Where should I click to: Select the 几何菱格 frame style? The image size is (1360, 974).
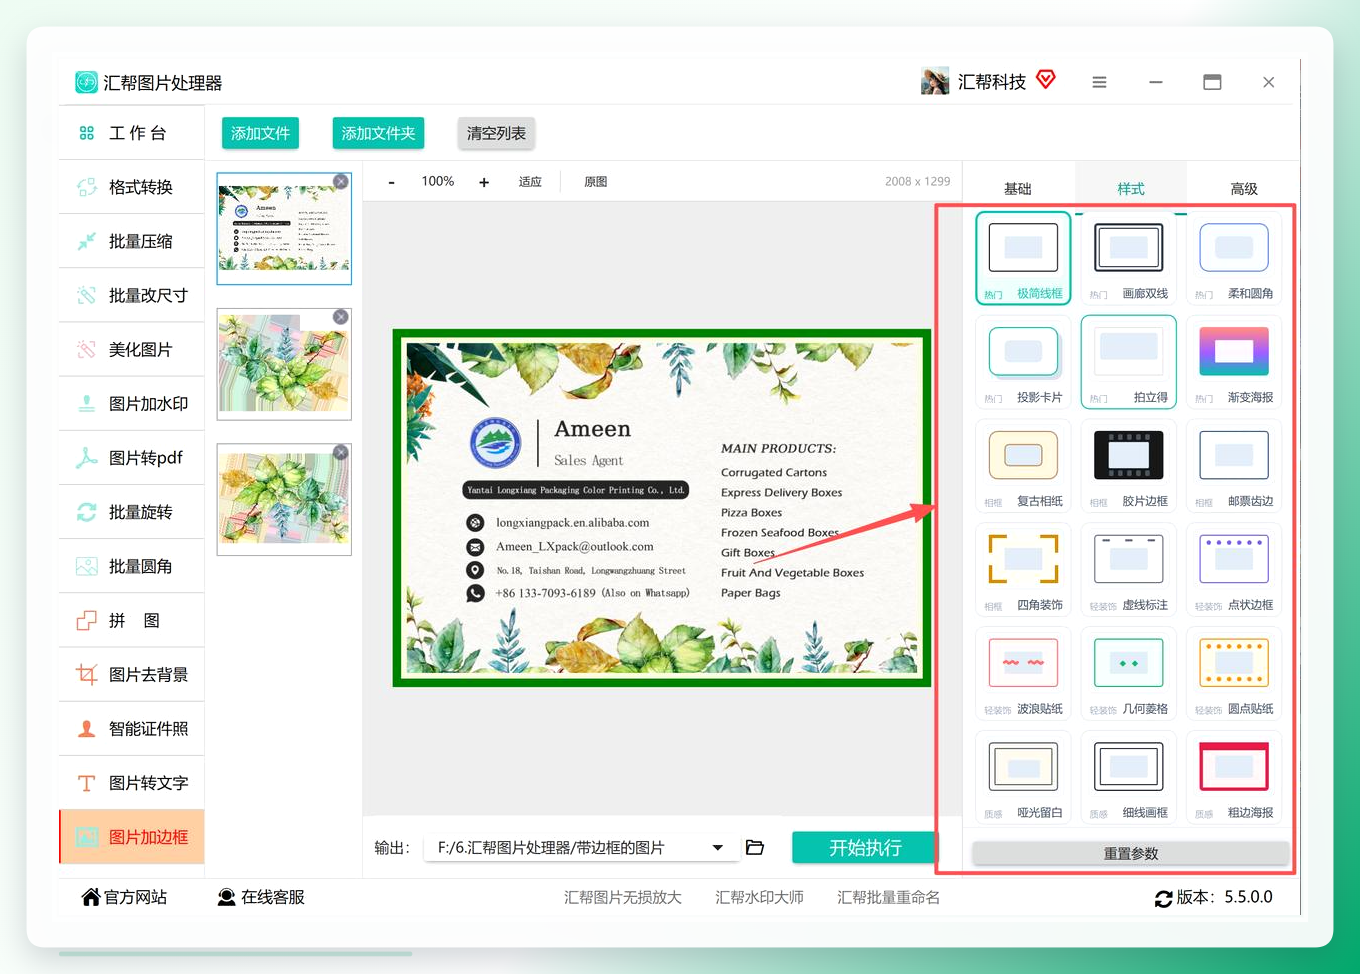pyautogui.click(x=1128, y=673)
